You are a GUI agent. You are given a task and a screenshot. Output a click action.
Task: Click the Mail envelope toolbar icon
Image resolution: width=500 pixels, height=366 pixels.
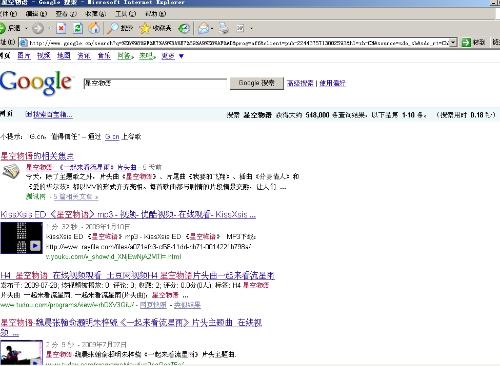point(203,28)
